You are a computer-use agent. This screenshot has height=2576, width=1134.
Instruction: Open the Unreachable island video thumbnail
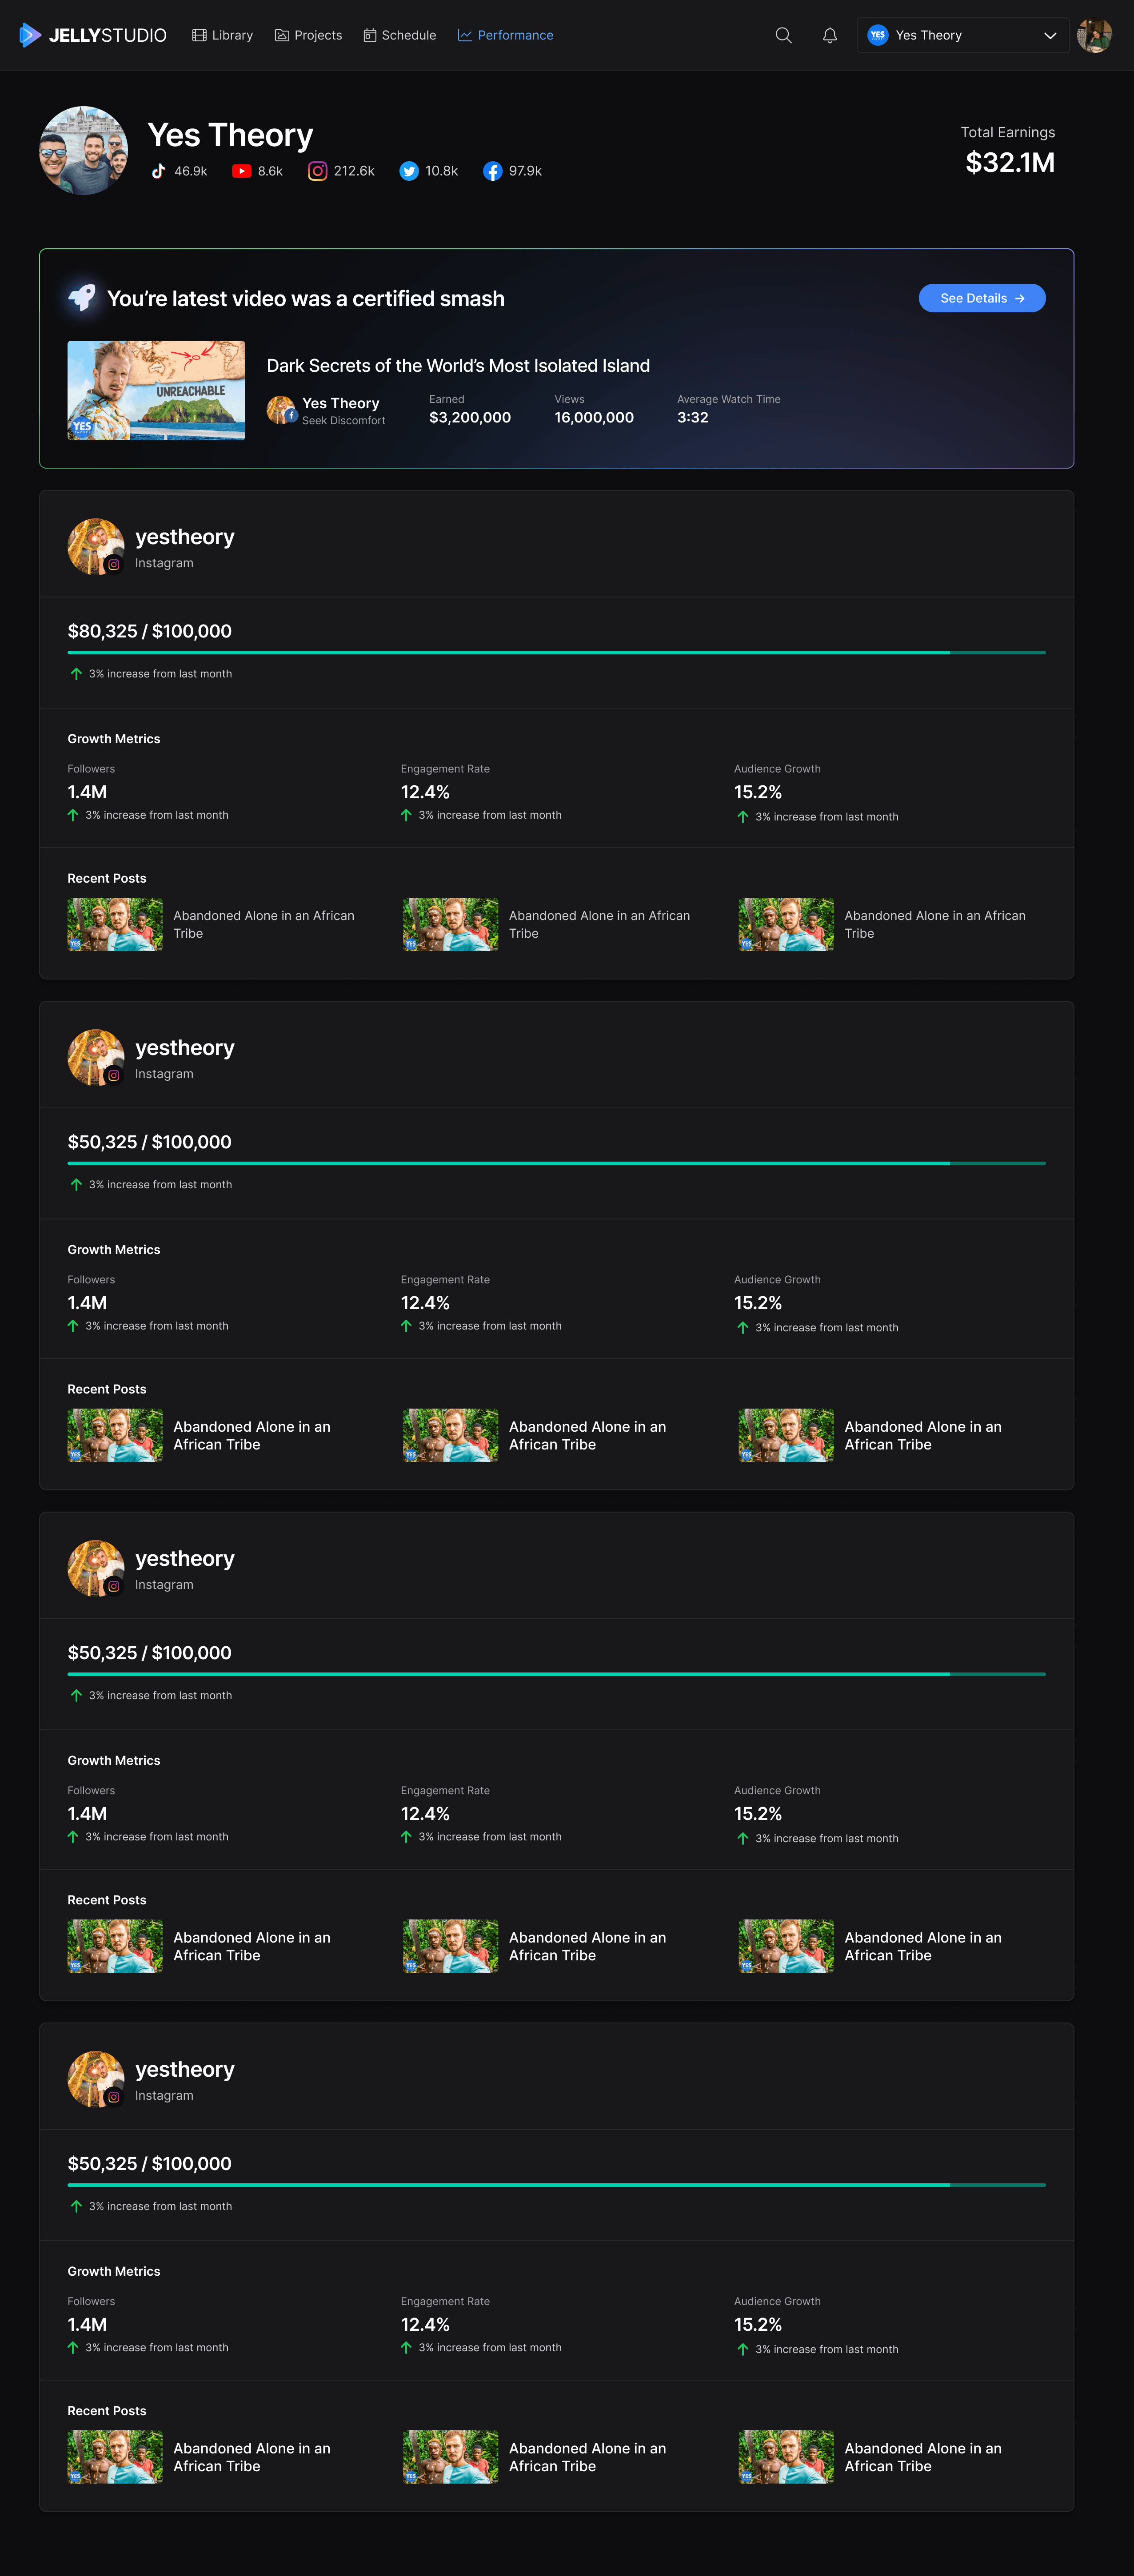[x=156, y=390]
